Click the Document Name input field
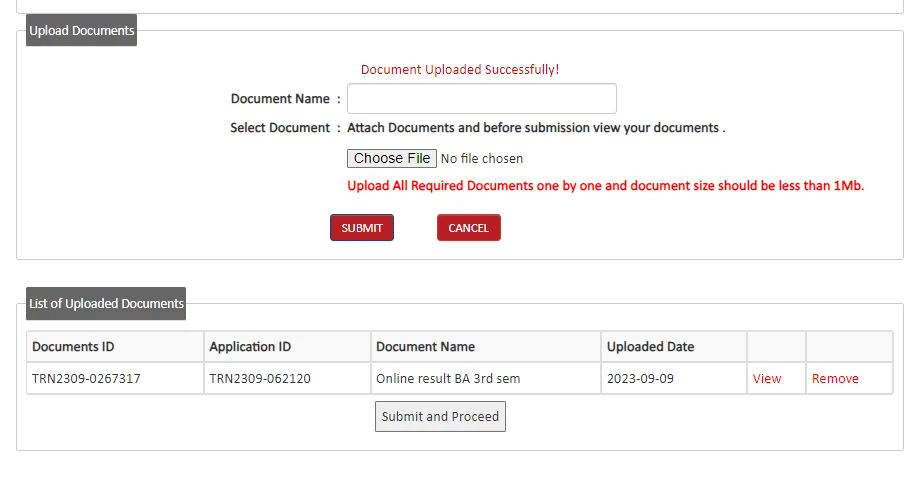This screenshot has height=478, width=910. [x=482, y=99]
